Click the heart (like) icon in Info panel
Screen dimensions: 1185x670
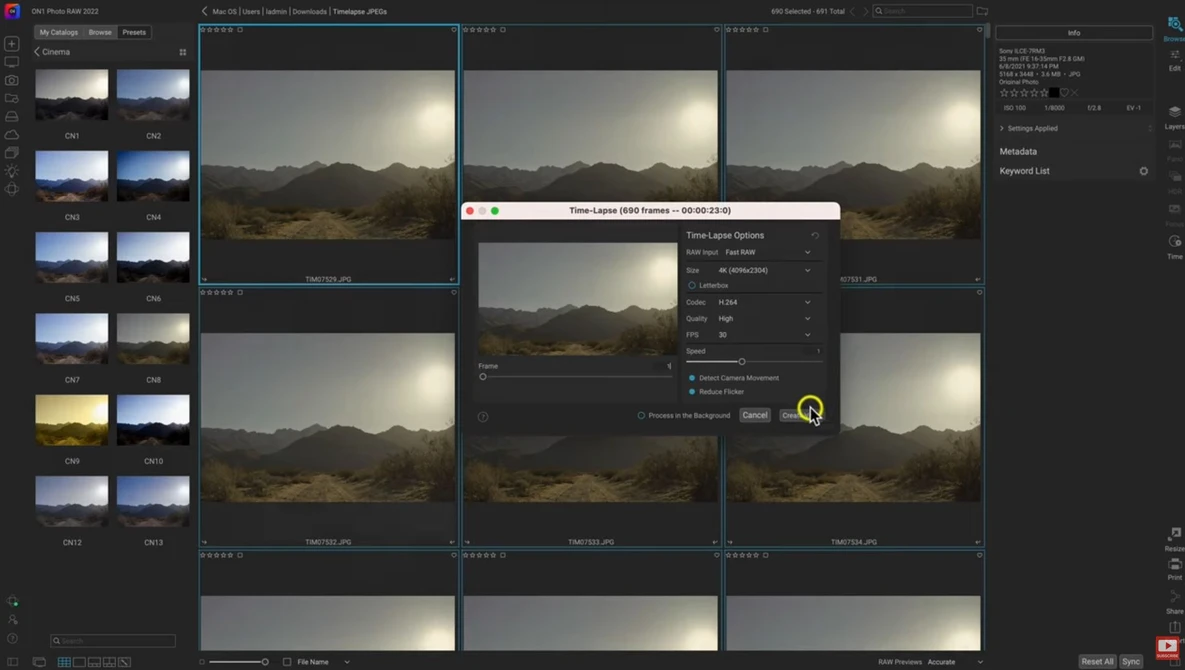coord(1064,93)
